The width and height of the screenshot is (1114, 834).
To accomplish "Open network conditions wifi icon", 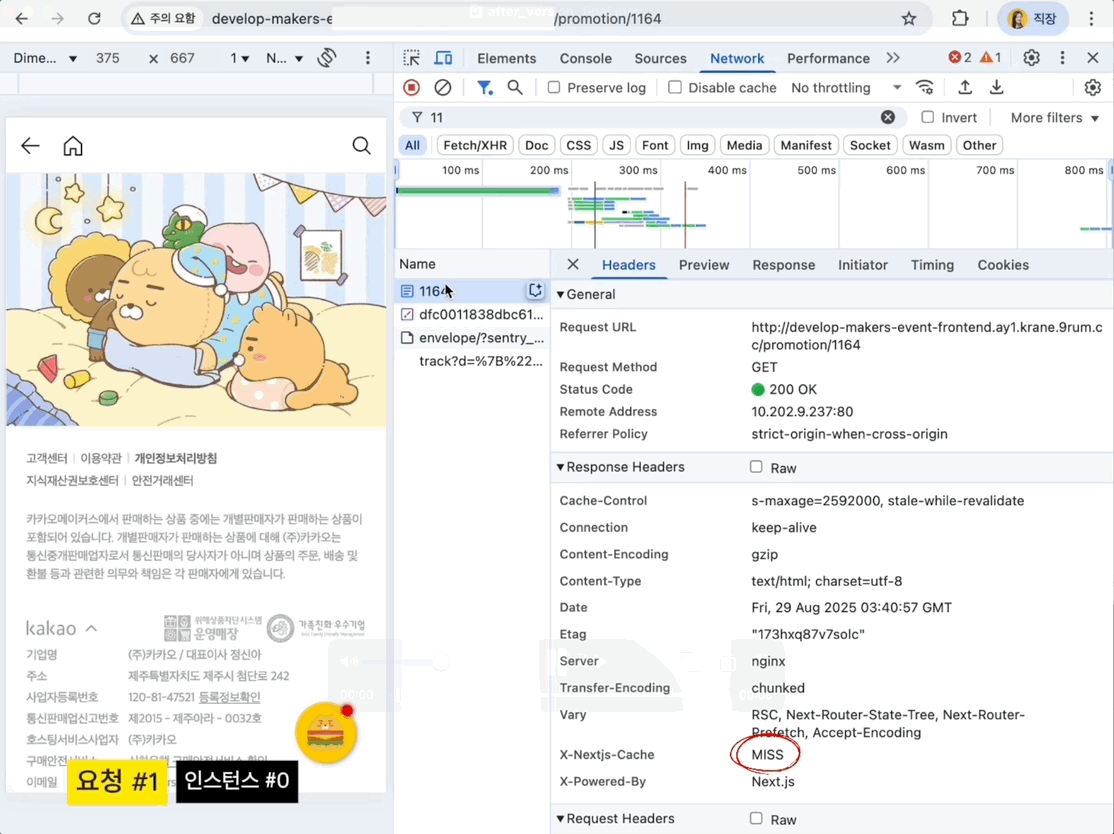I will [x=924, y=87].
